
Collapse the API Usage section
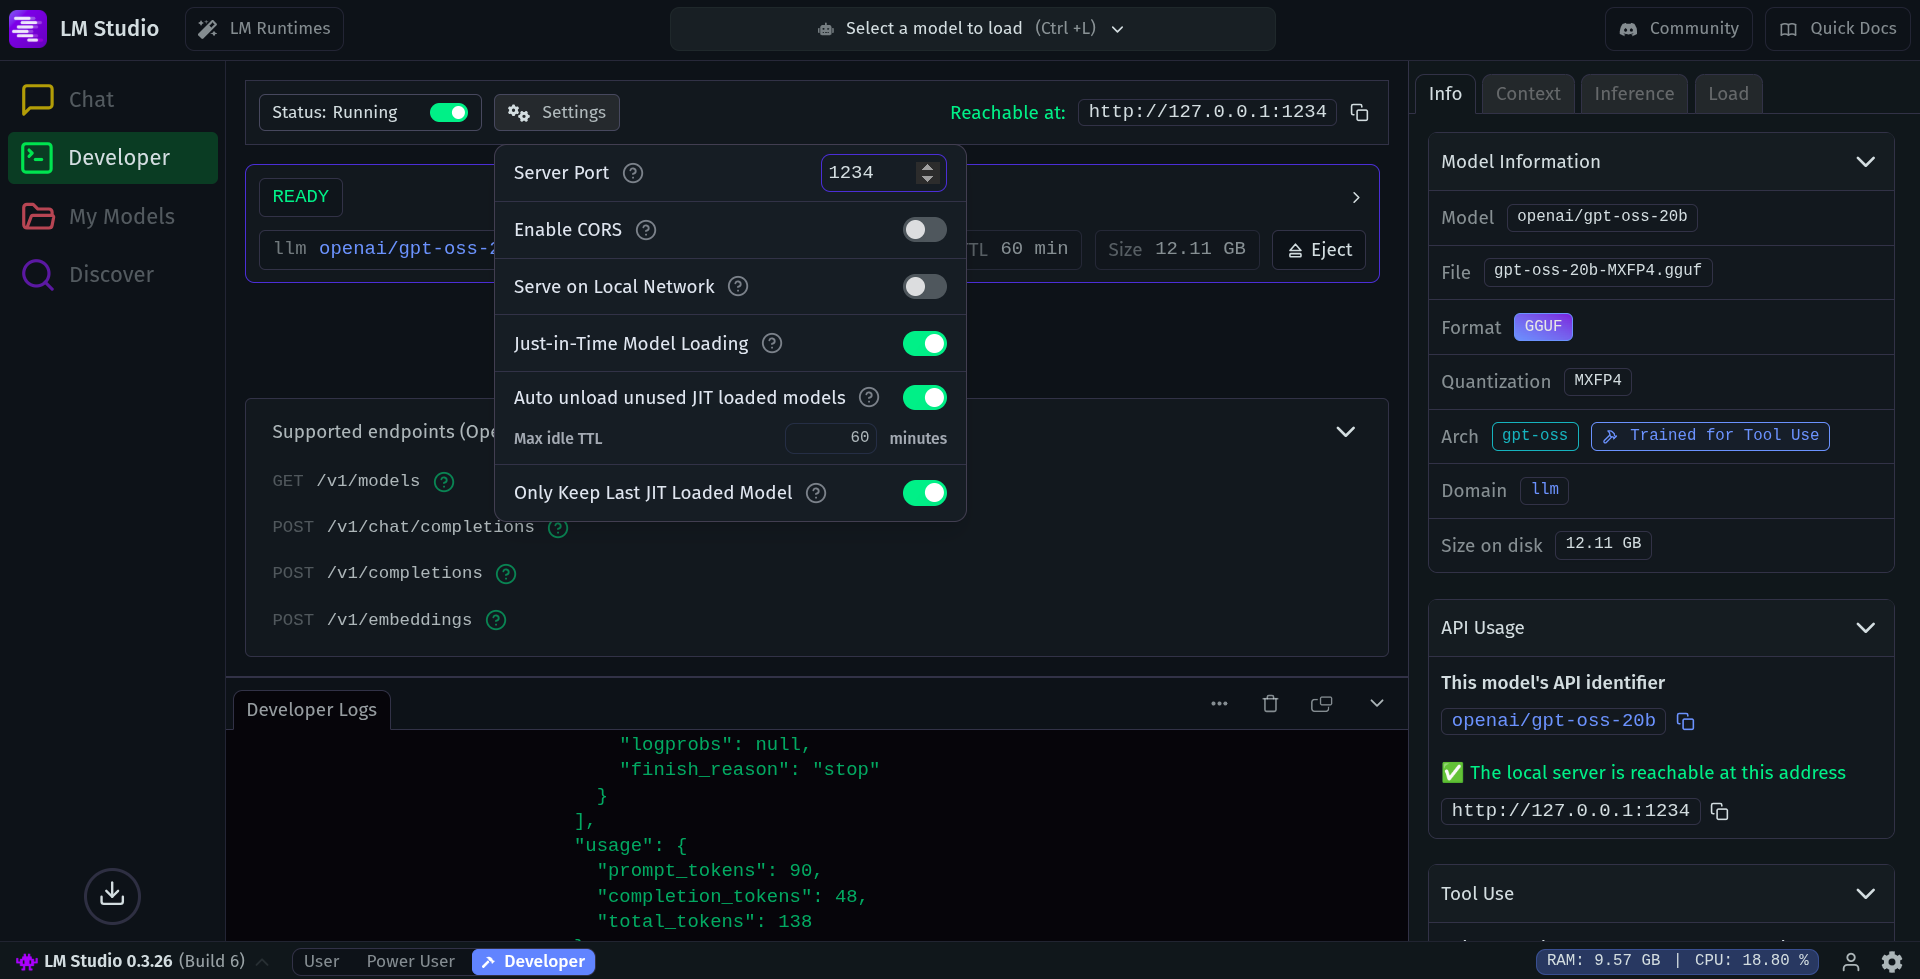click(x=1866, y=627)
